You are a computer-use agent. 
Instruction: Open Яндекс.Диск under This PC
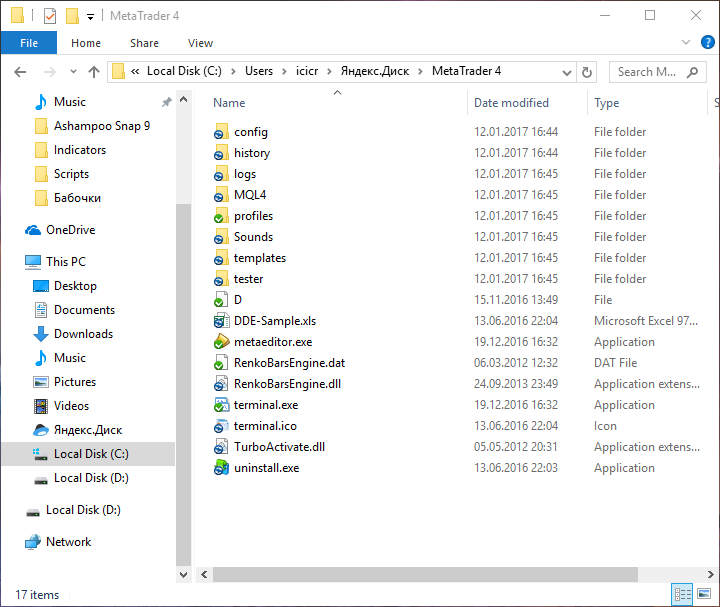(88, 430)
